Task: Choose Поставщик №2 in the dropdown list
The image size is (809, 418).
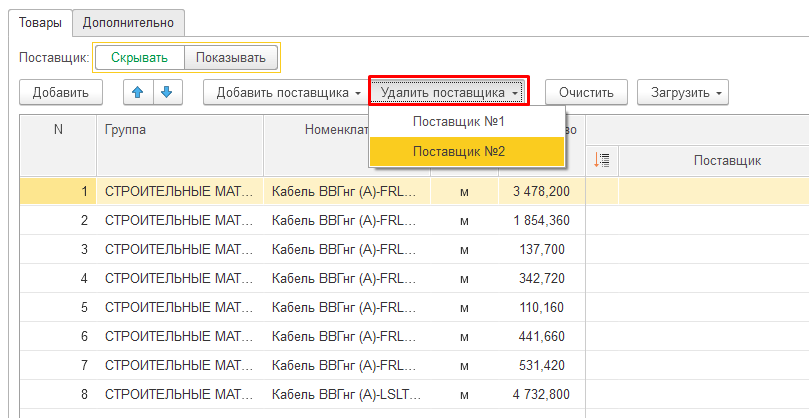Action: click(x=459, y=151)
